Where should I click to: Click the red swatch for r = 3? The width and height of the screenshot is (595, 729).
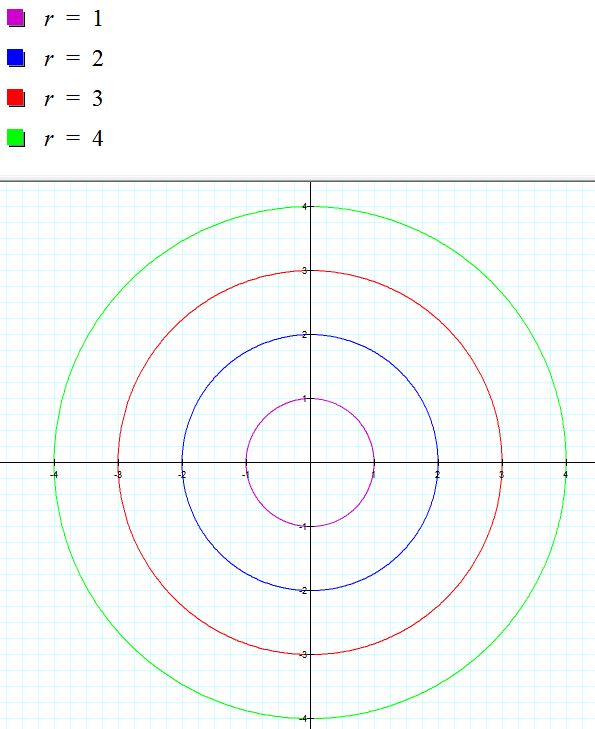tap(16, 98)
